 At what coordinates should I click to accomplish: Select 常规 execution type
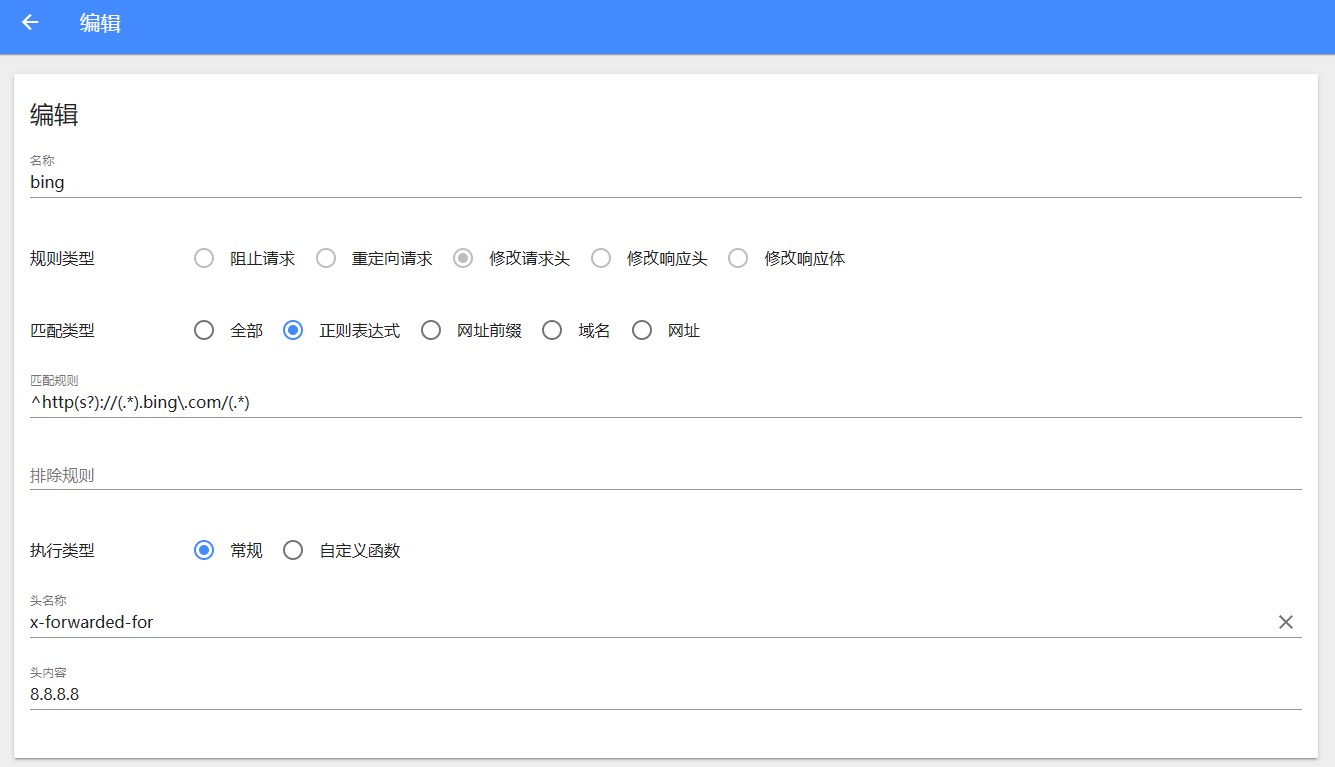point(204,550)
